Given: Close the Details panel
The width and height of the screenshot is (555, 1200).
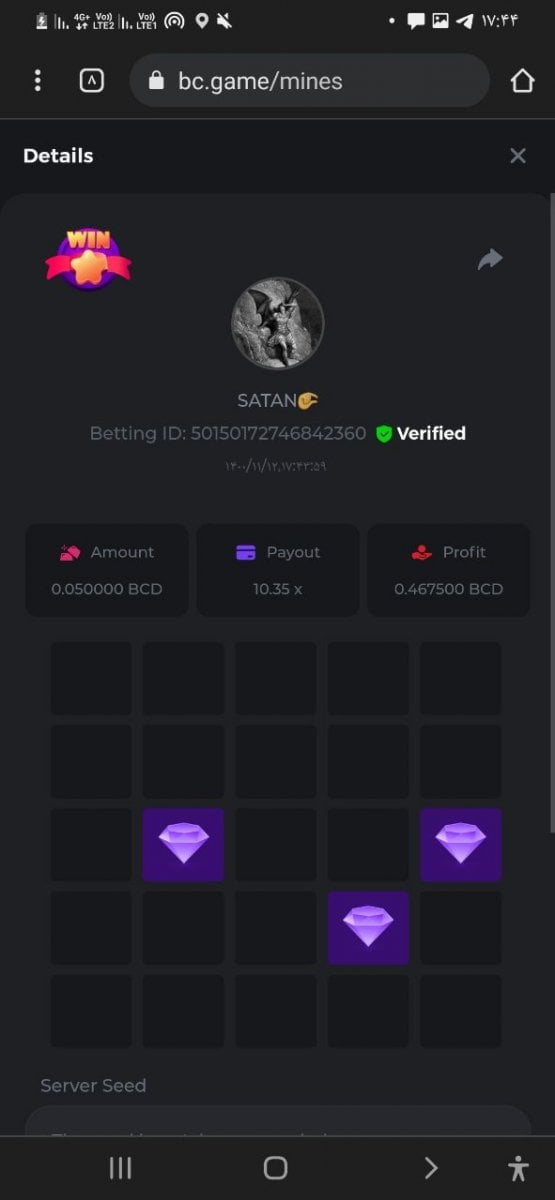Looking at the screenshot, I should point(518,156).
